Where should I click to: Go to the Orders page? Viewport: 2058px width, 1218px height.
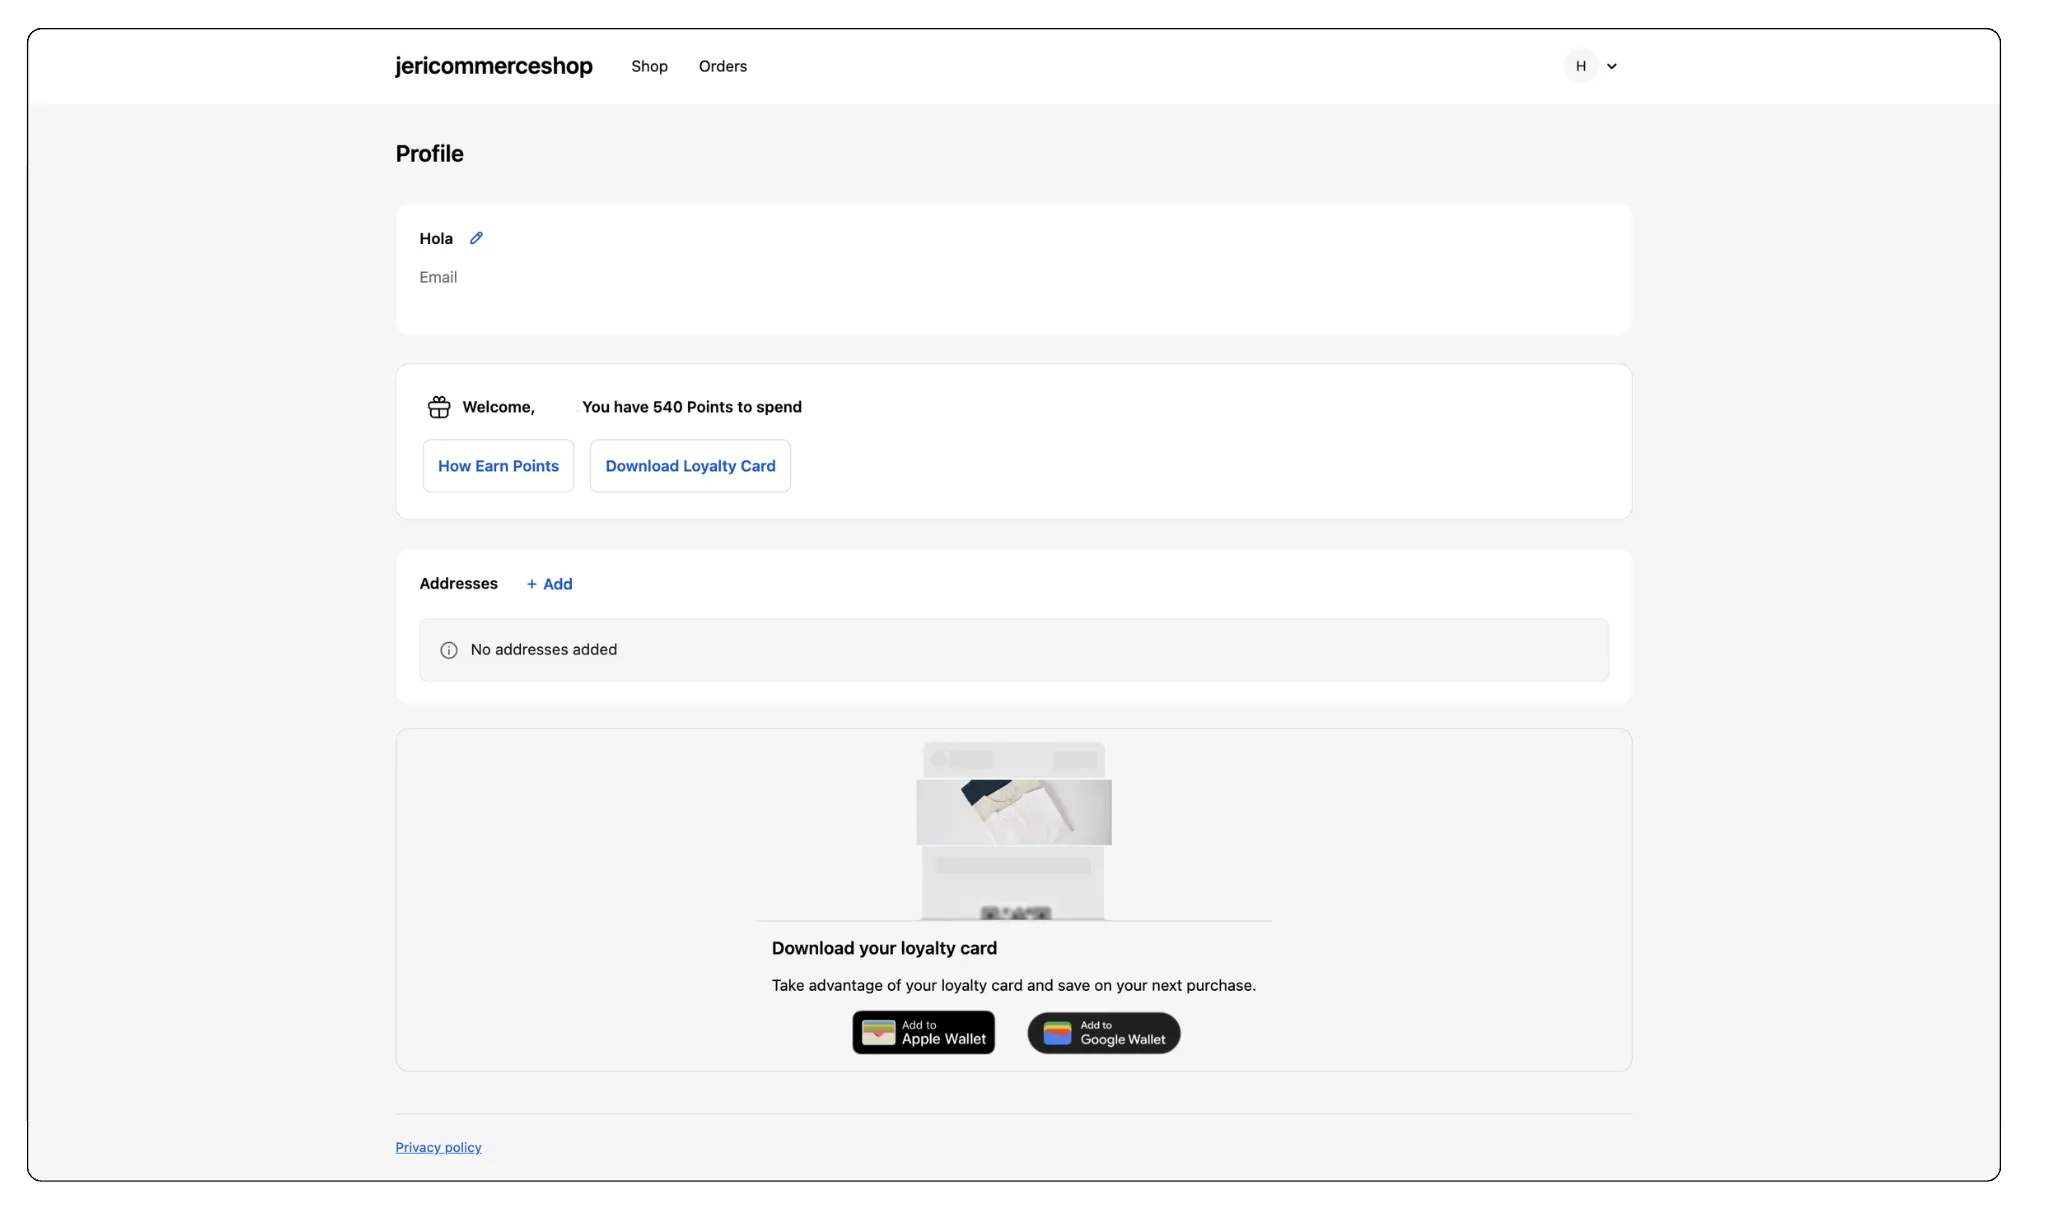tap(722, 66)
